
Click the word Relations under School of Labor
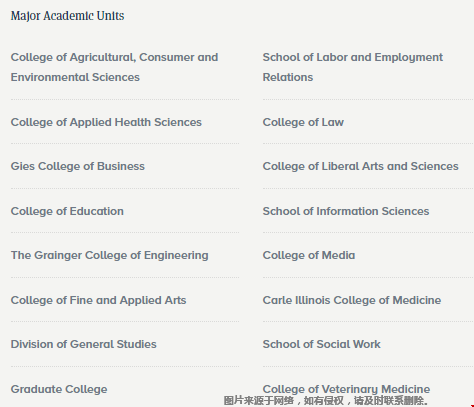point(288,77)
